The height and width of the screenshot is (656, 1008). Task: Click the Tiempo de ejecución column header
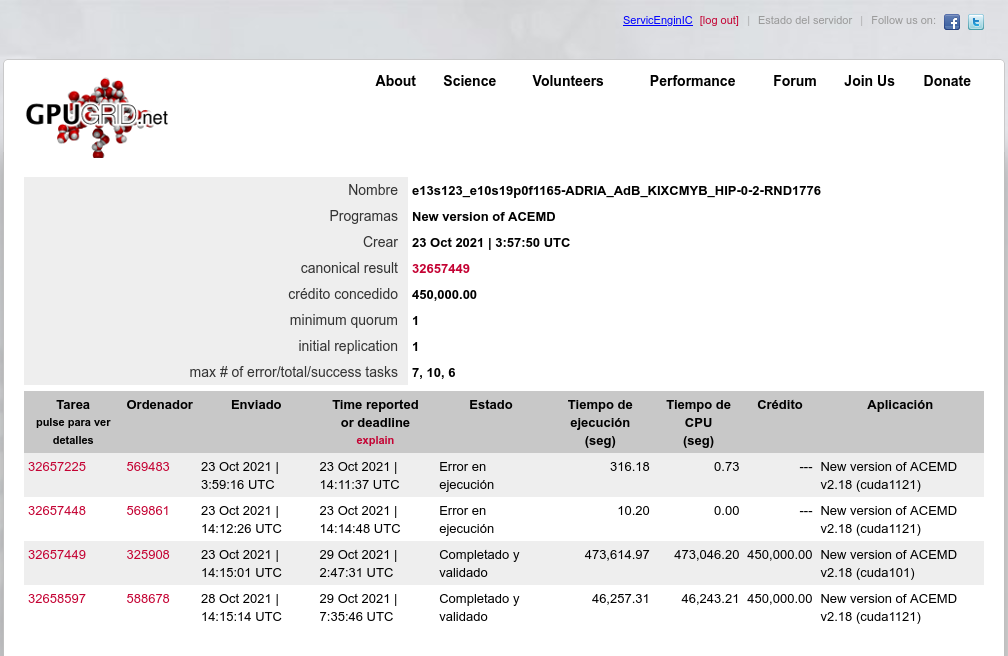tap(600, 423)
